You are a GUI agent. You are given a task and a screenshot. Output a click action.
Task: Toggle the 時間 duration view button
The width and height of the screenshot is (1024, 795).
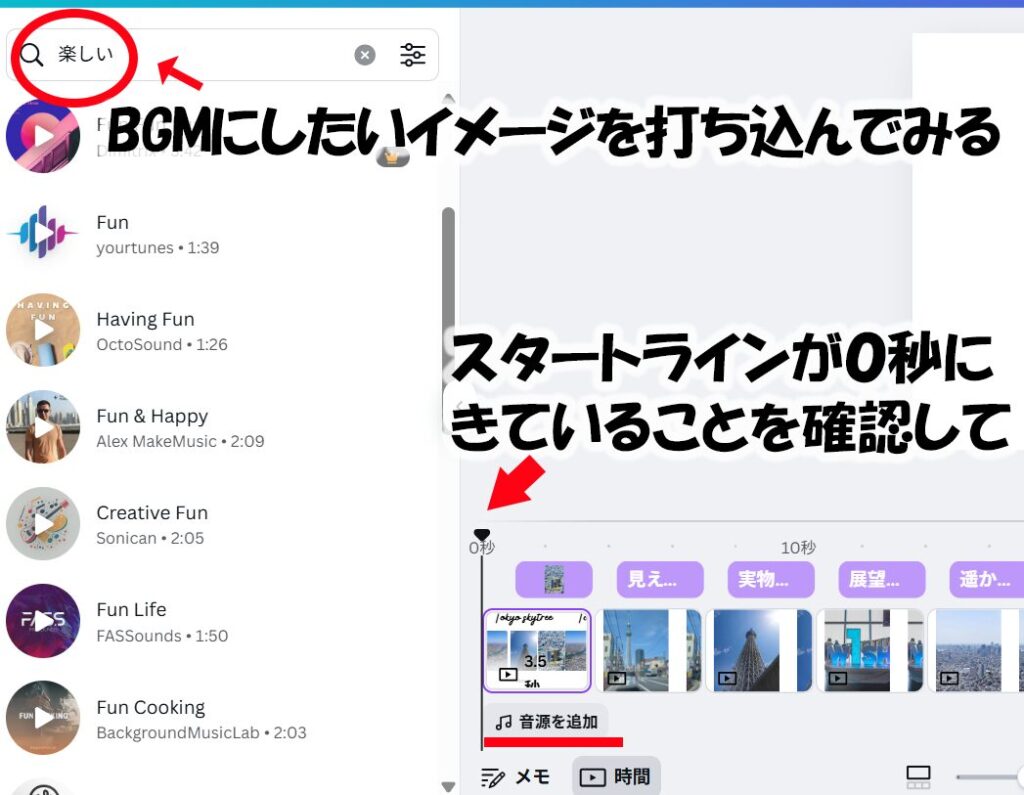[616, 777]
